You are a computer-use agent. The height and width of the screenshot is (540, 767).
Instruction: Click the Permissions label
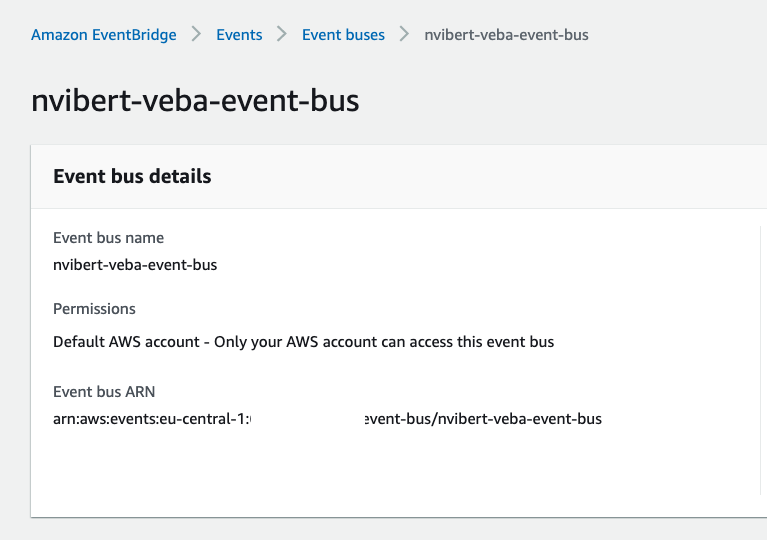click(x=94, y=308)
